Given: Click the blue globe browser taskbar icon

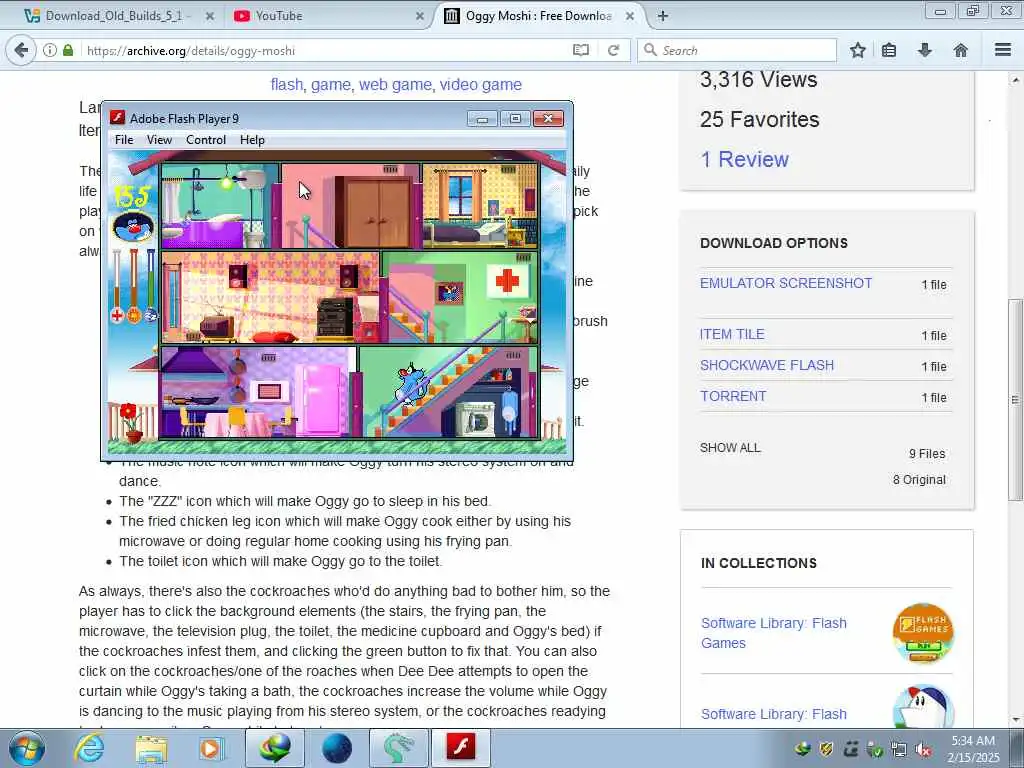Looking at the screenshot, I should click(337, 748).
